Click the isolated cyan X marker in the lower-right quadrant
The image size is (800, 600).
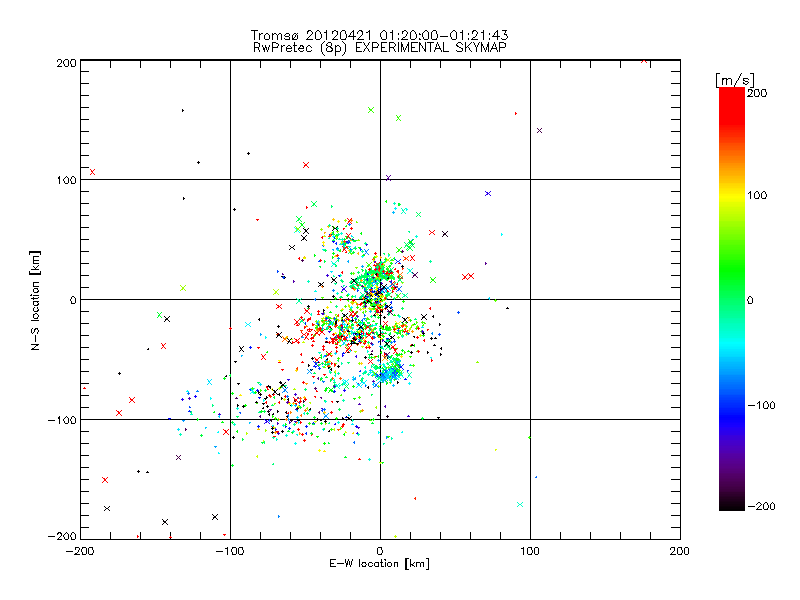pyautogui.click(x=520, y=505)
